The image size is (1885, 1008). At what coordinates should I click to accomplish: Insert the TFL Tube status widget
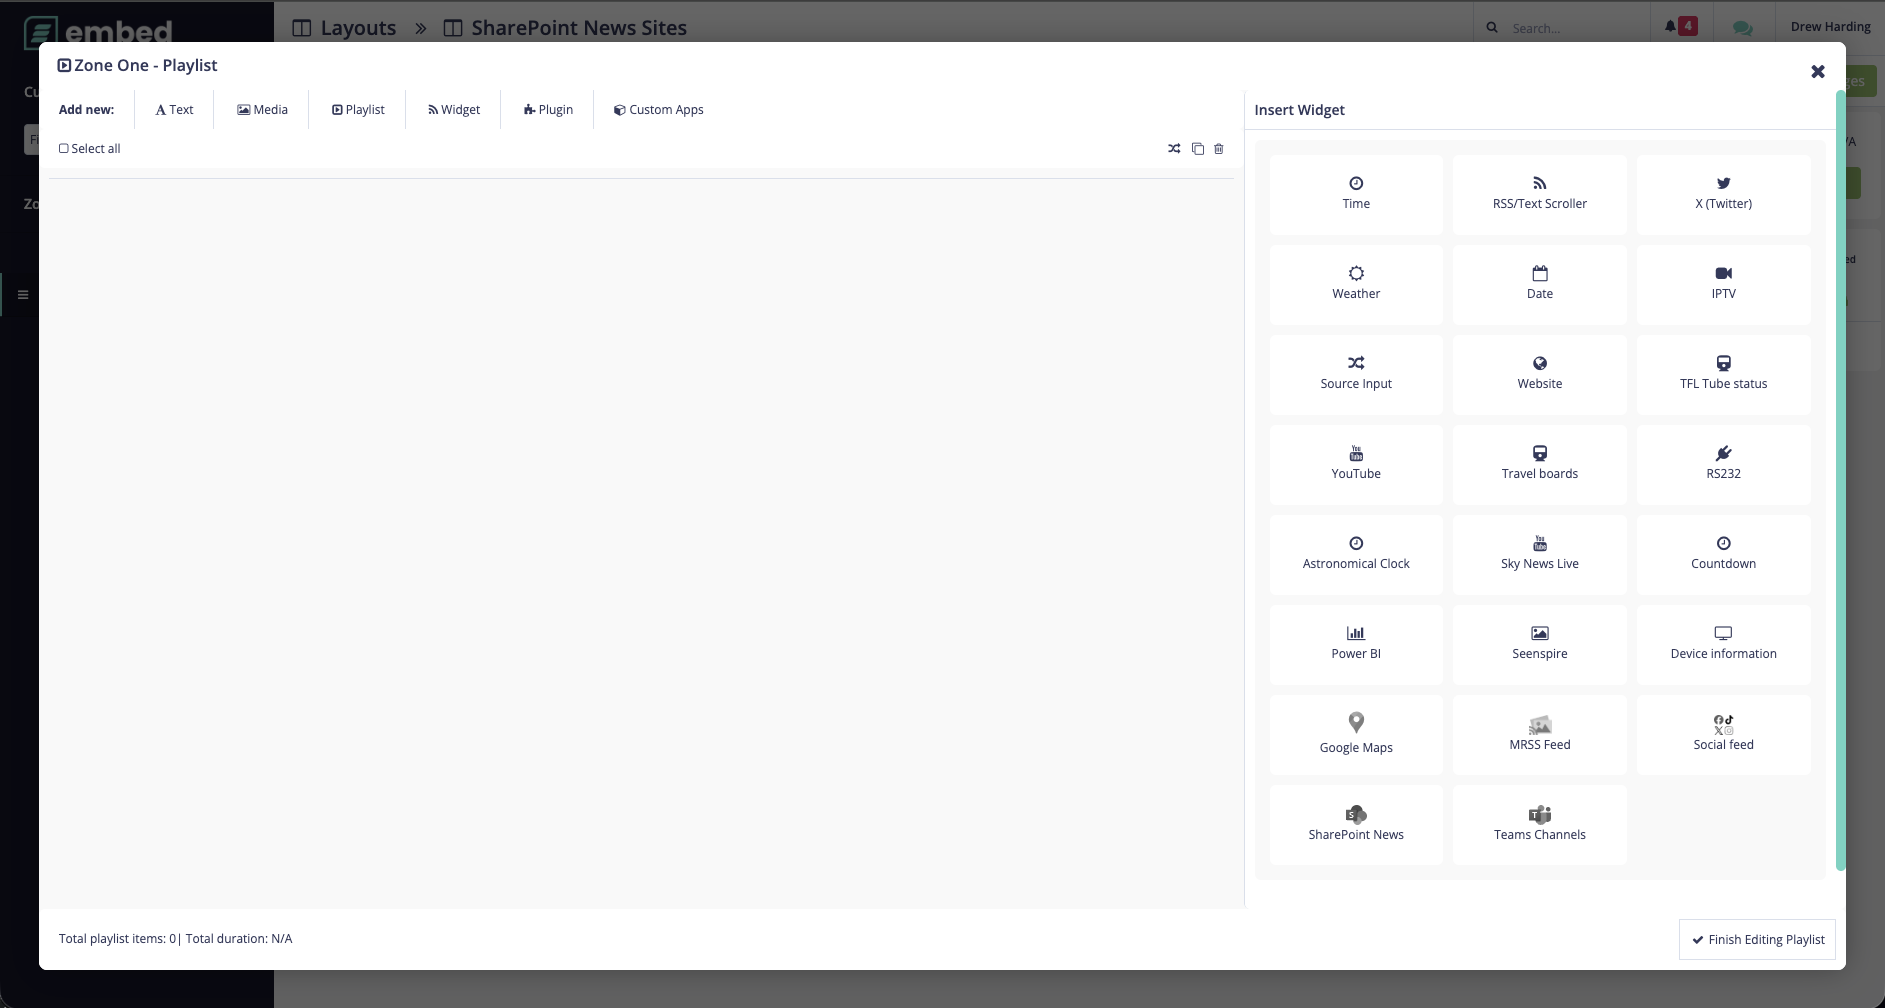[1722, 373]
